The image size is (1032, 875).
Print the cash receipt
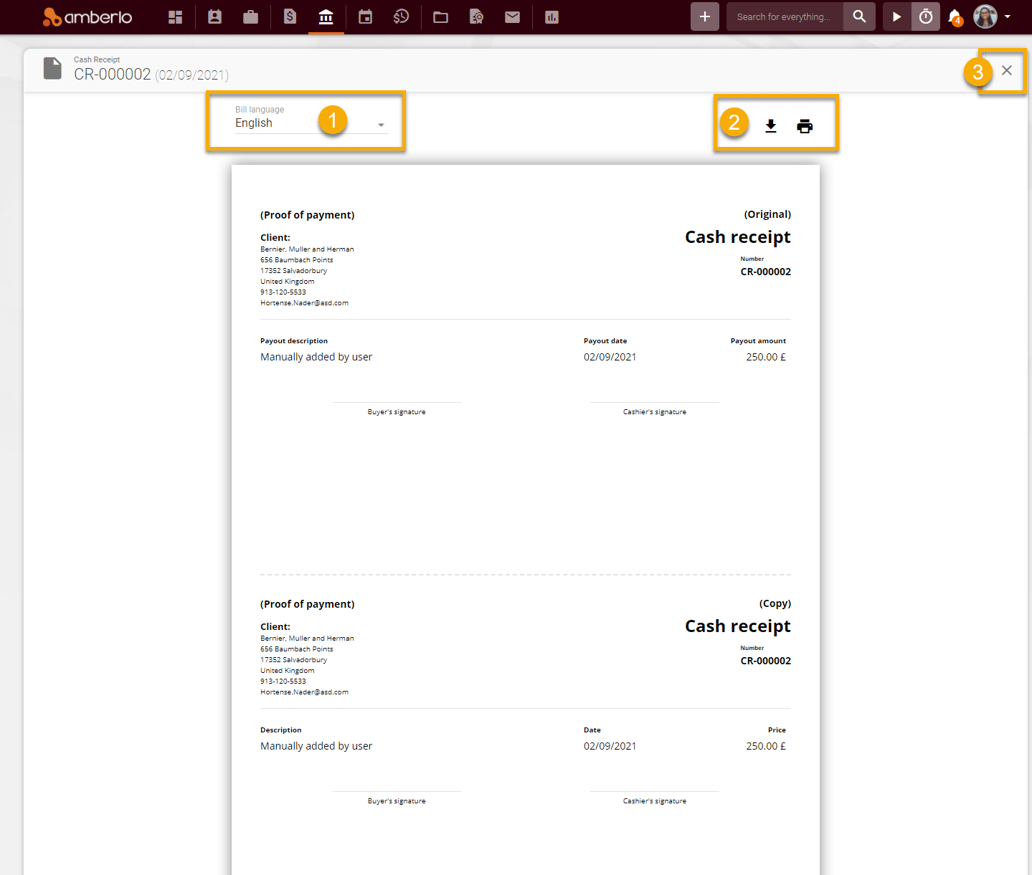coord(805,126)
